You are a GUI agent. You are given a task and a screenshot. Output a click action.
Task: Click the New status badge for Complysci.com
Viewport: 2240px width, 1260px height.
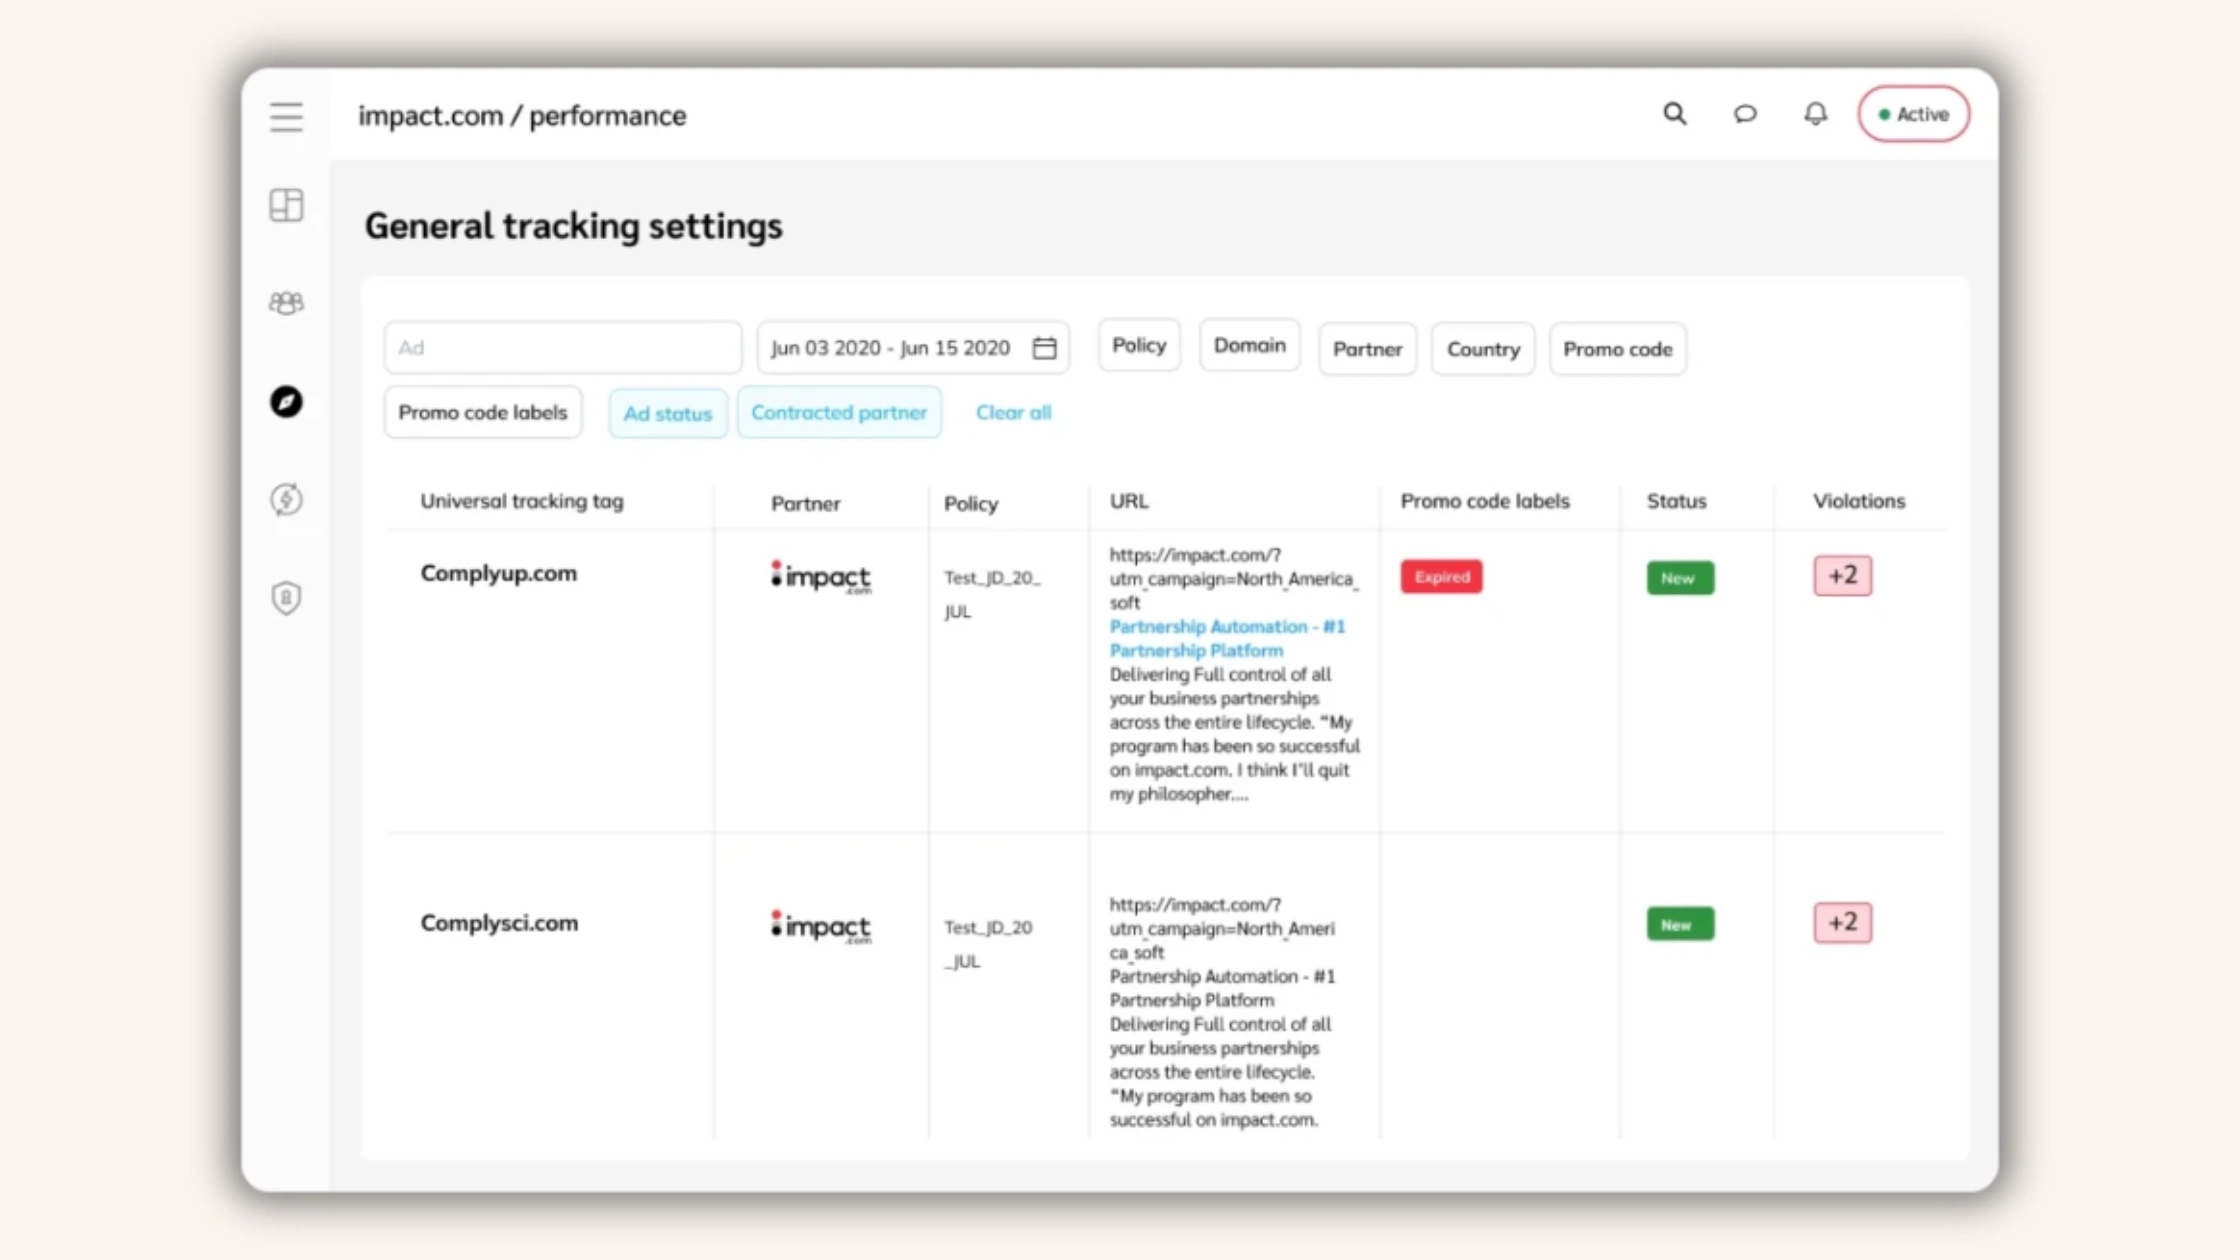(x=1680, y=924)
